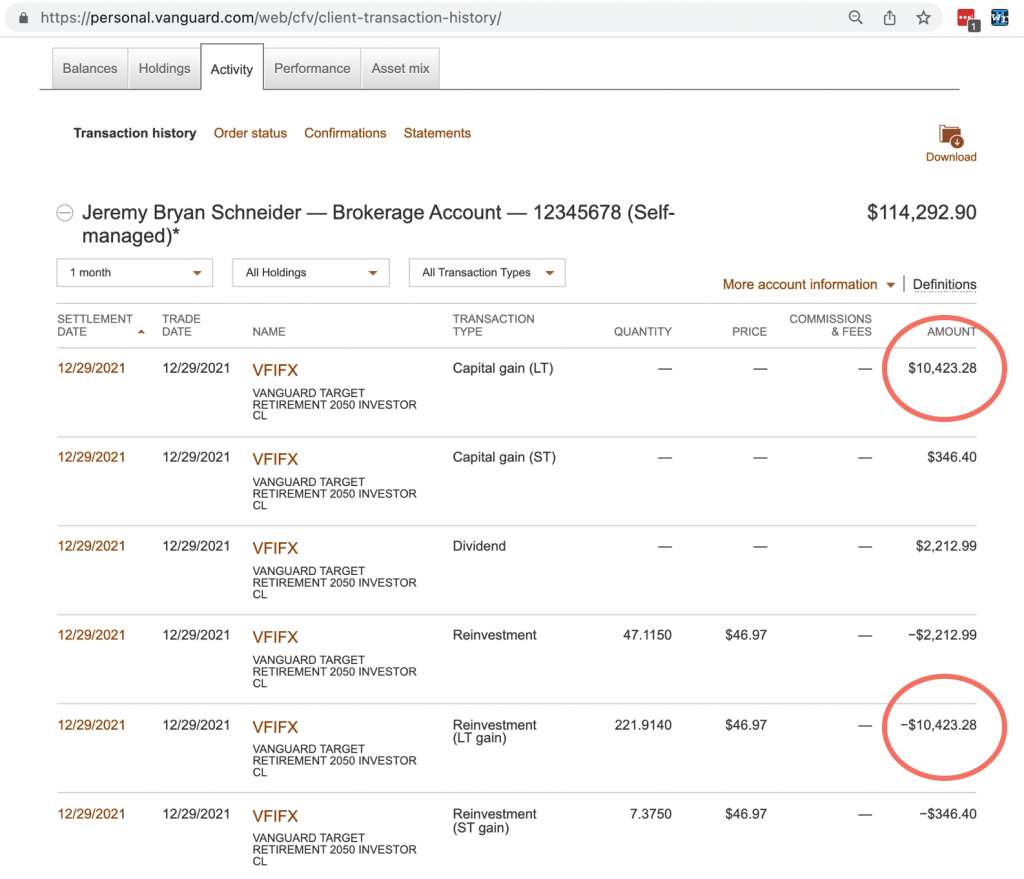Open the Asset mix tab
This screenshot has width=1024, height=879.
(400, 69)
